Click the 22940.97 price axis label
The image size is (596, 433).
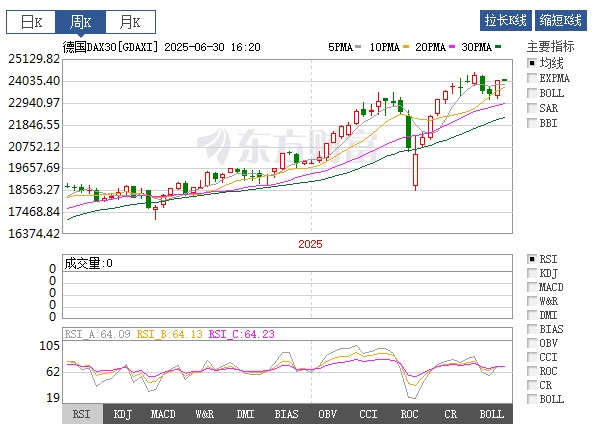click(34, 103)
